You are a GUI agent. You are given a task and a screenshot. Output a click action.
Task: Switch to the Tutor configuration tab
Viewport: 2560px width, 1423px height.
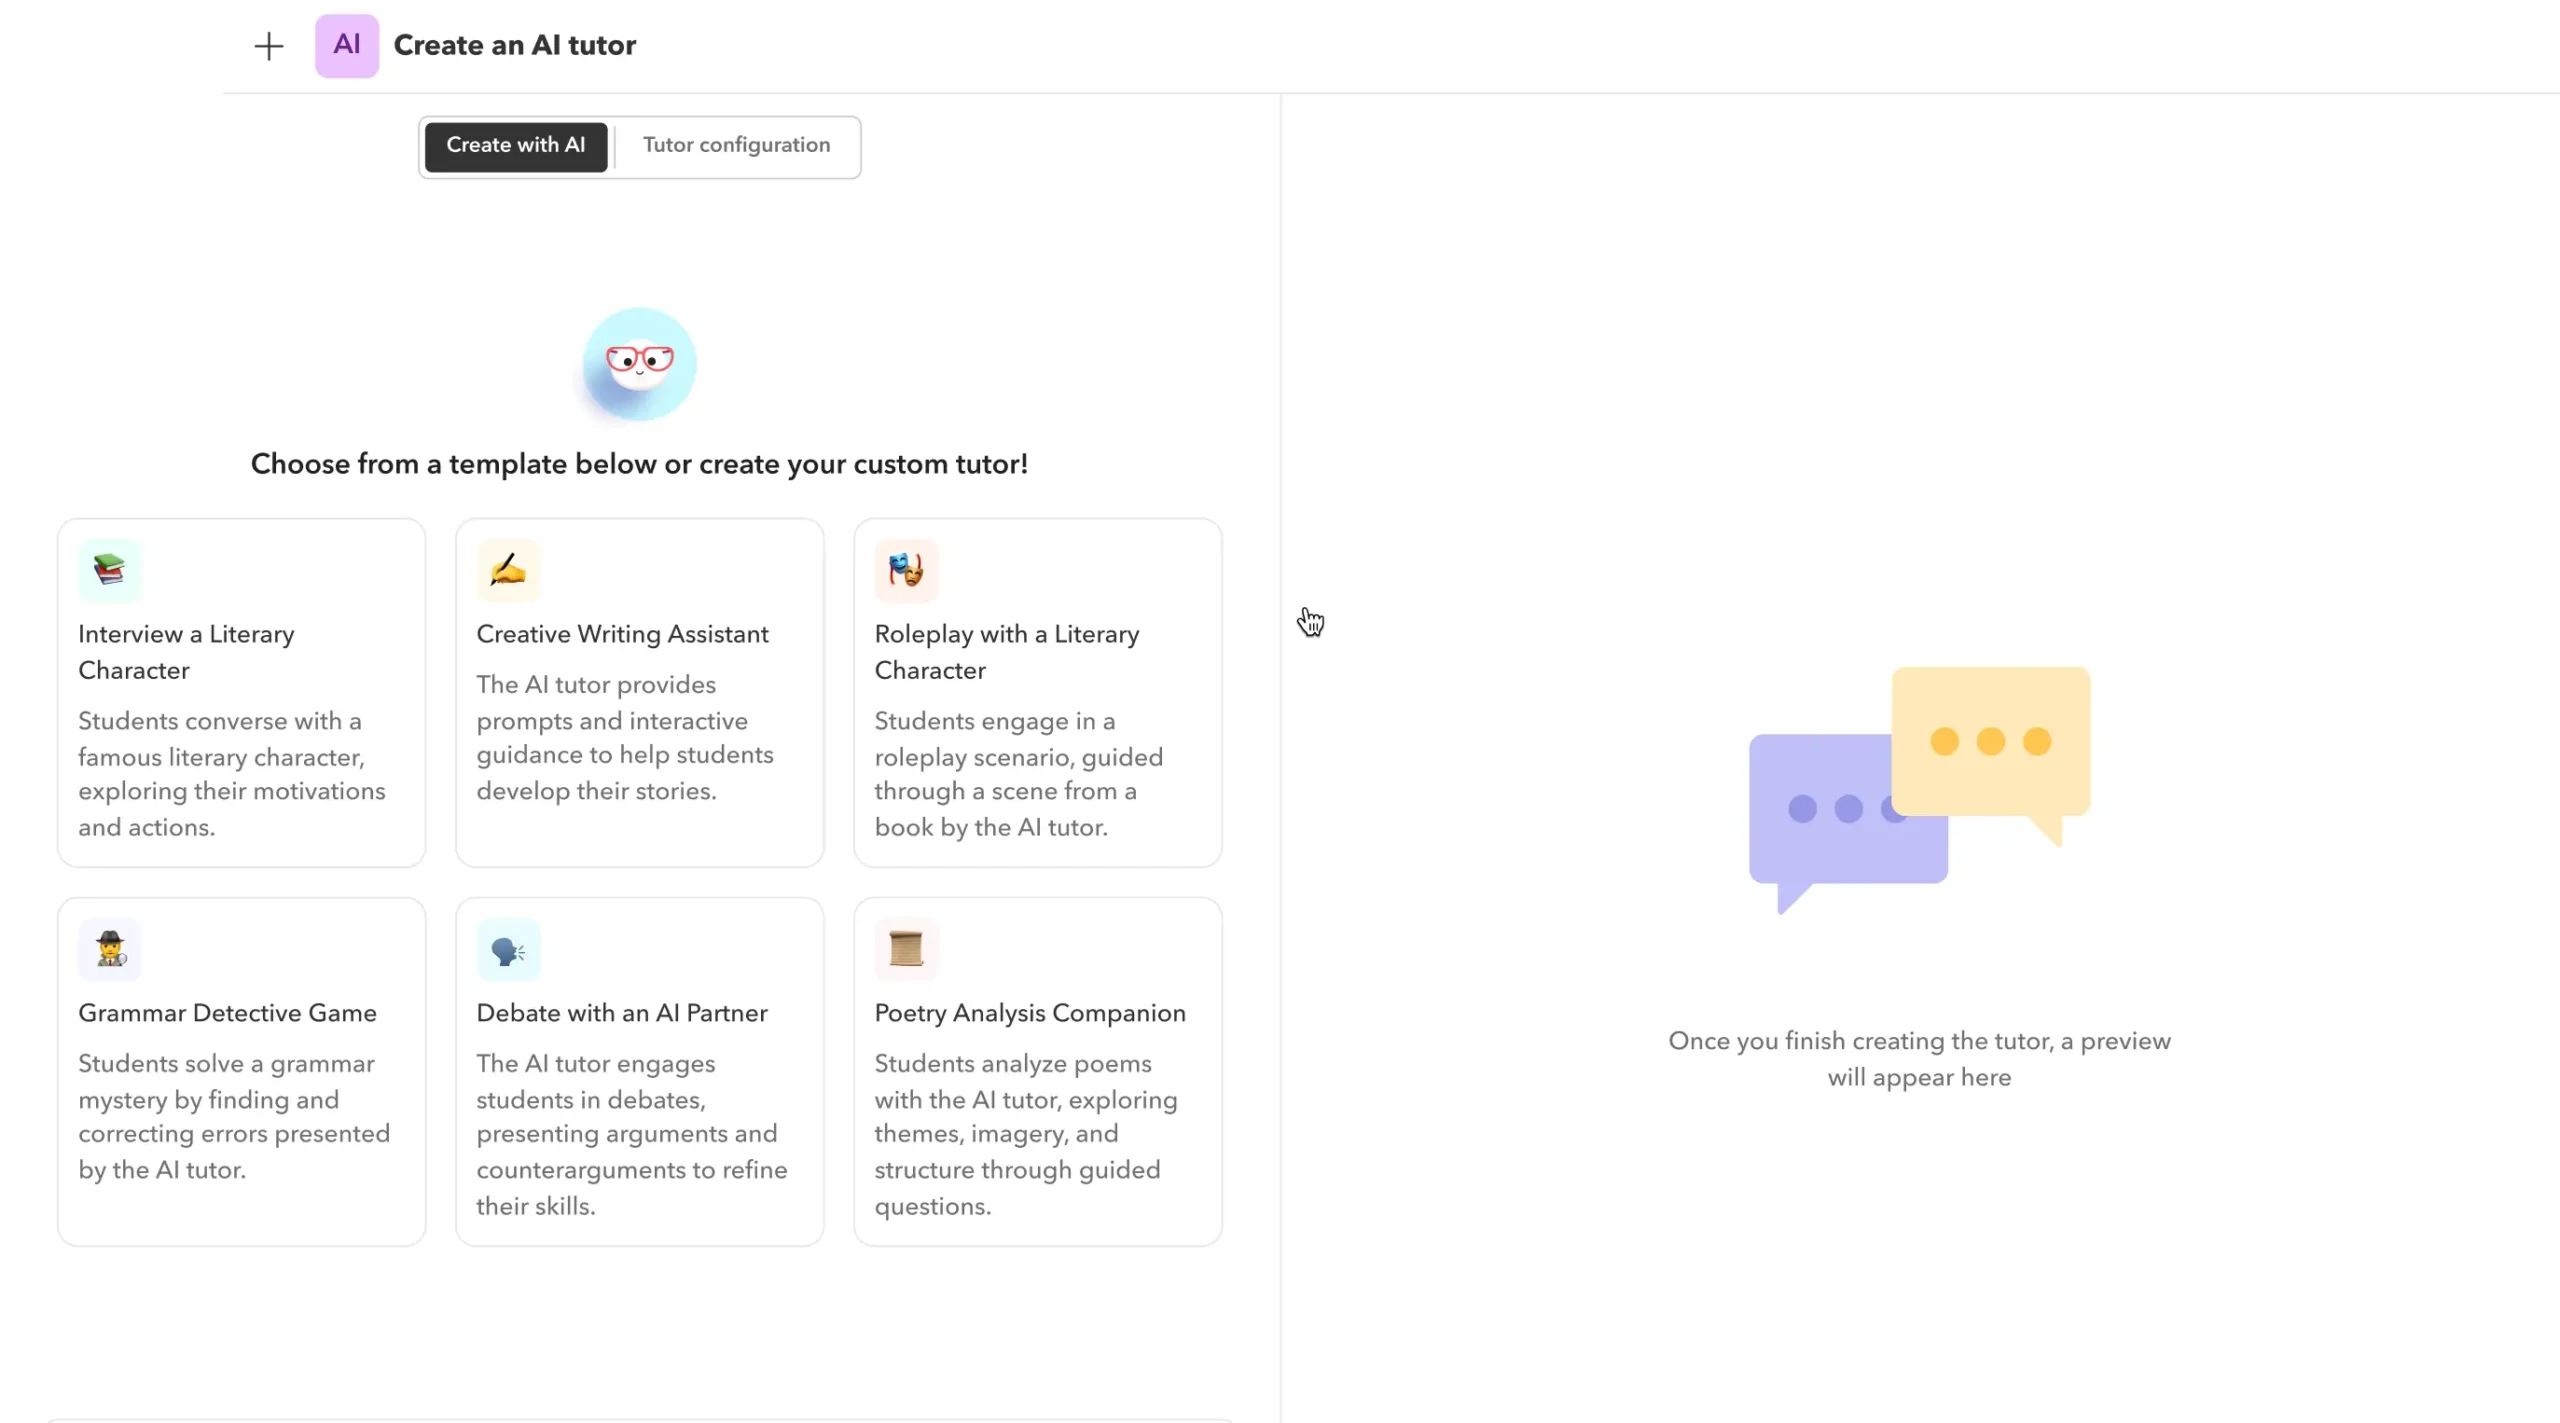click(737, 145)
